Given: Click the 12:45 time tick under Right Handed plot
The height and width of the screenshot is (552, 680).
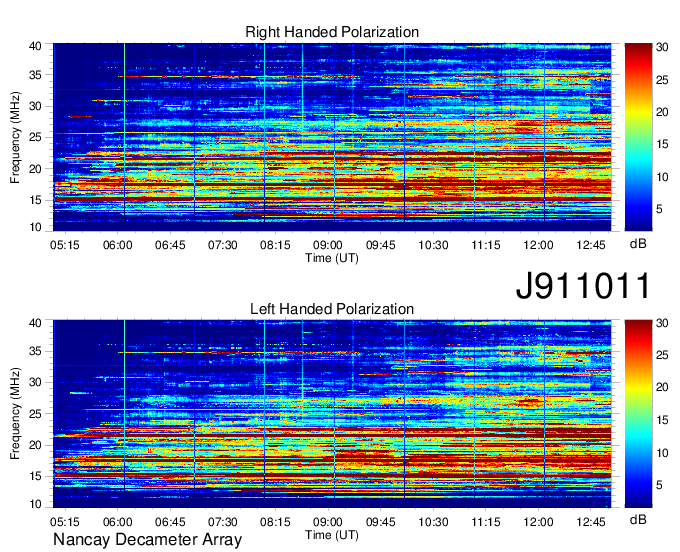Looking at the screenshot, I should [591, 245].
